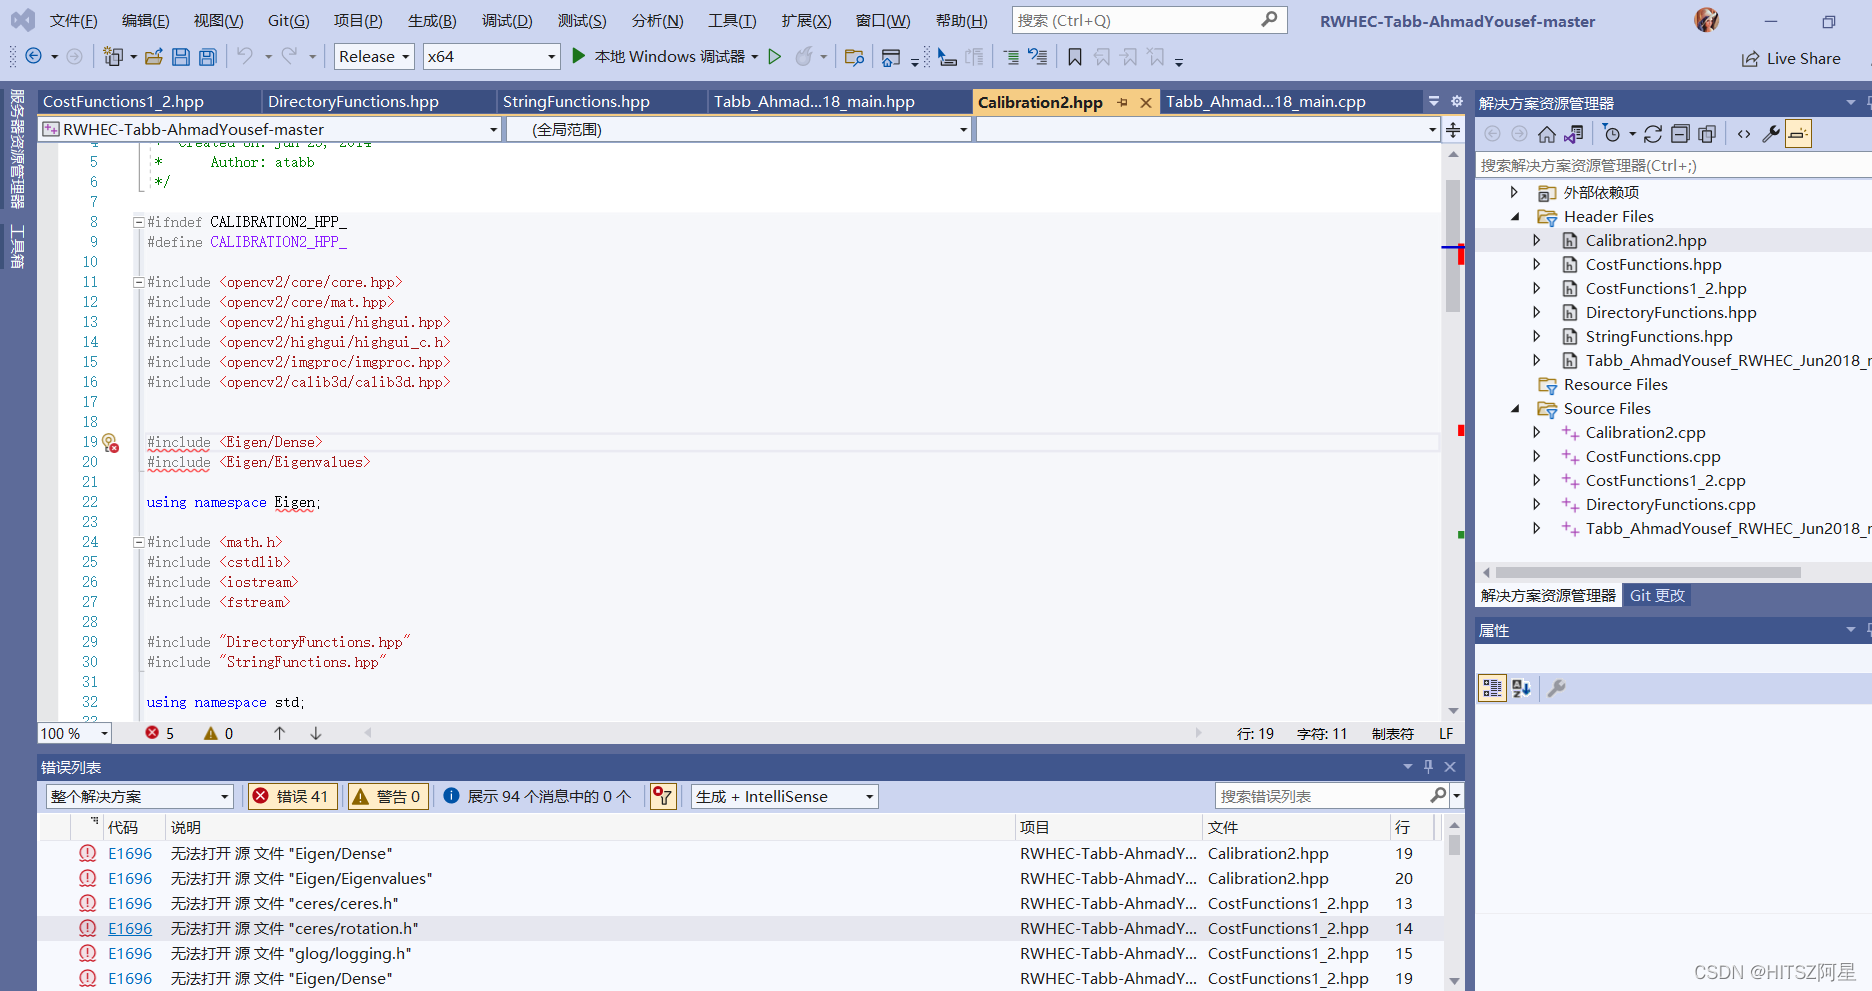Screen dimensions: 1872x991
Task: Open the Release configuration dropdown
Action: 374,57
